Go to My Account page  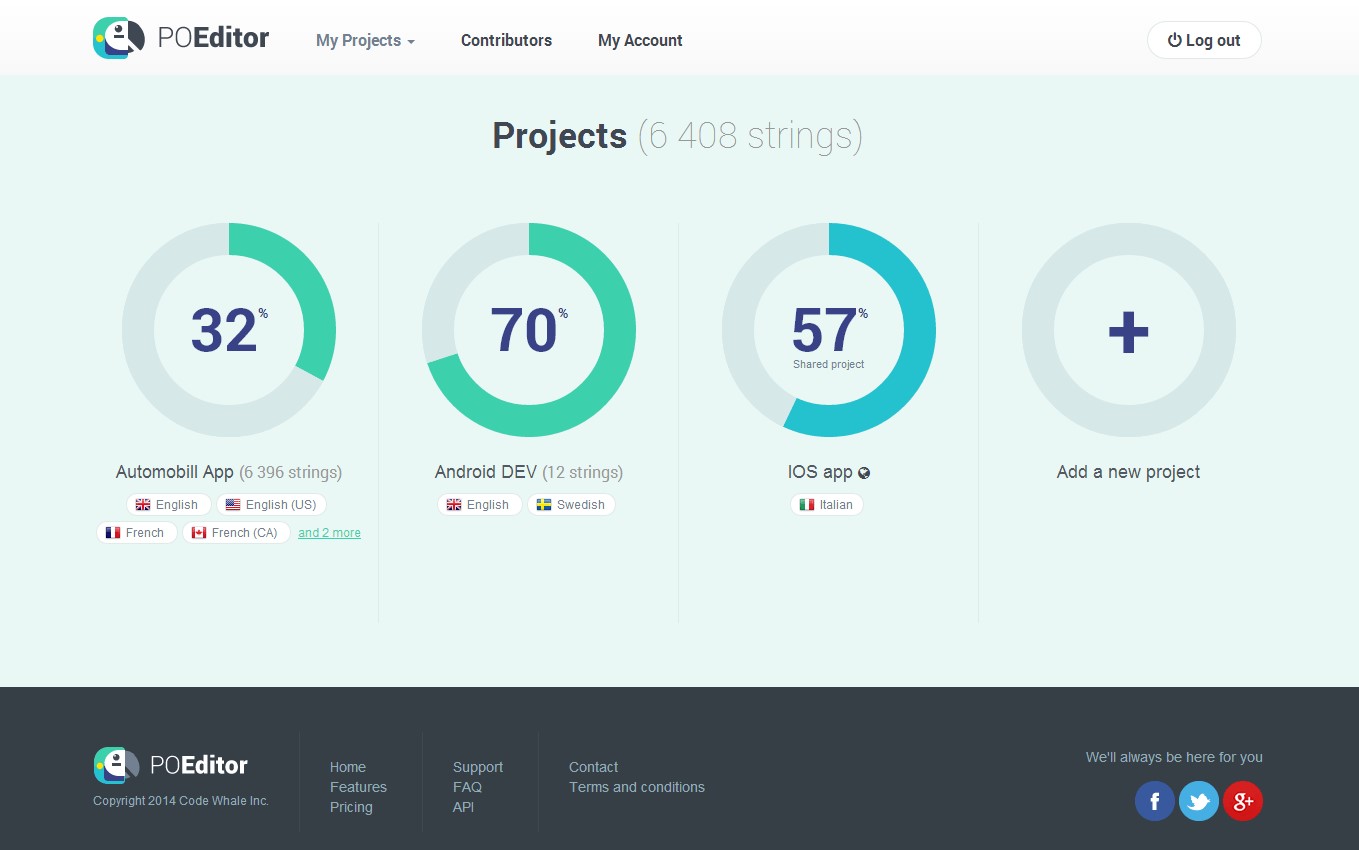click(640, 41)
